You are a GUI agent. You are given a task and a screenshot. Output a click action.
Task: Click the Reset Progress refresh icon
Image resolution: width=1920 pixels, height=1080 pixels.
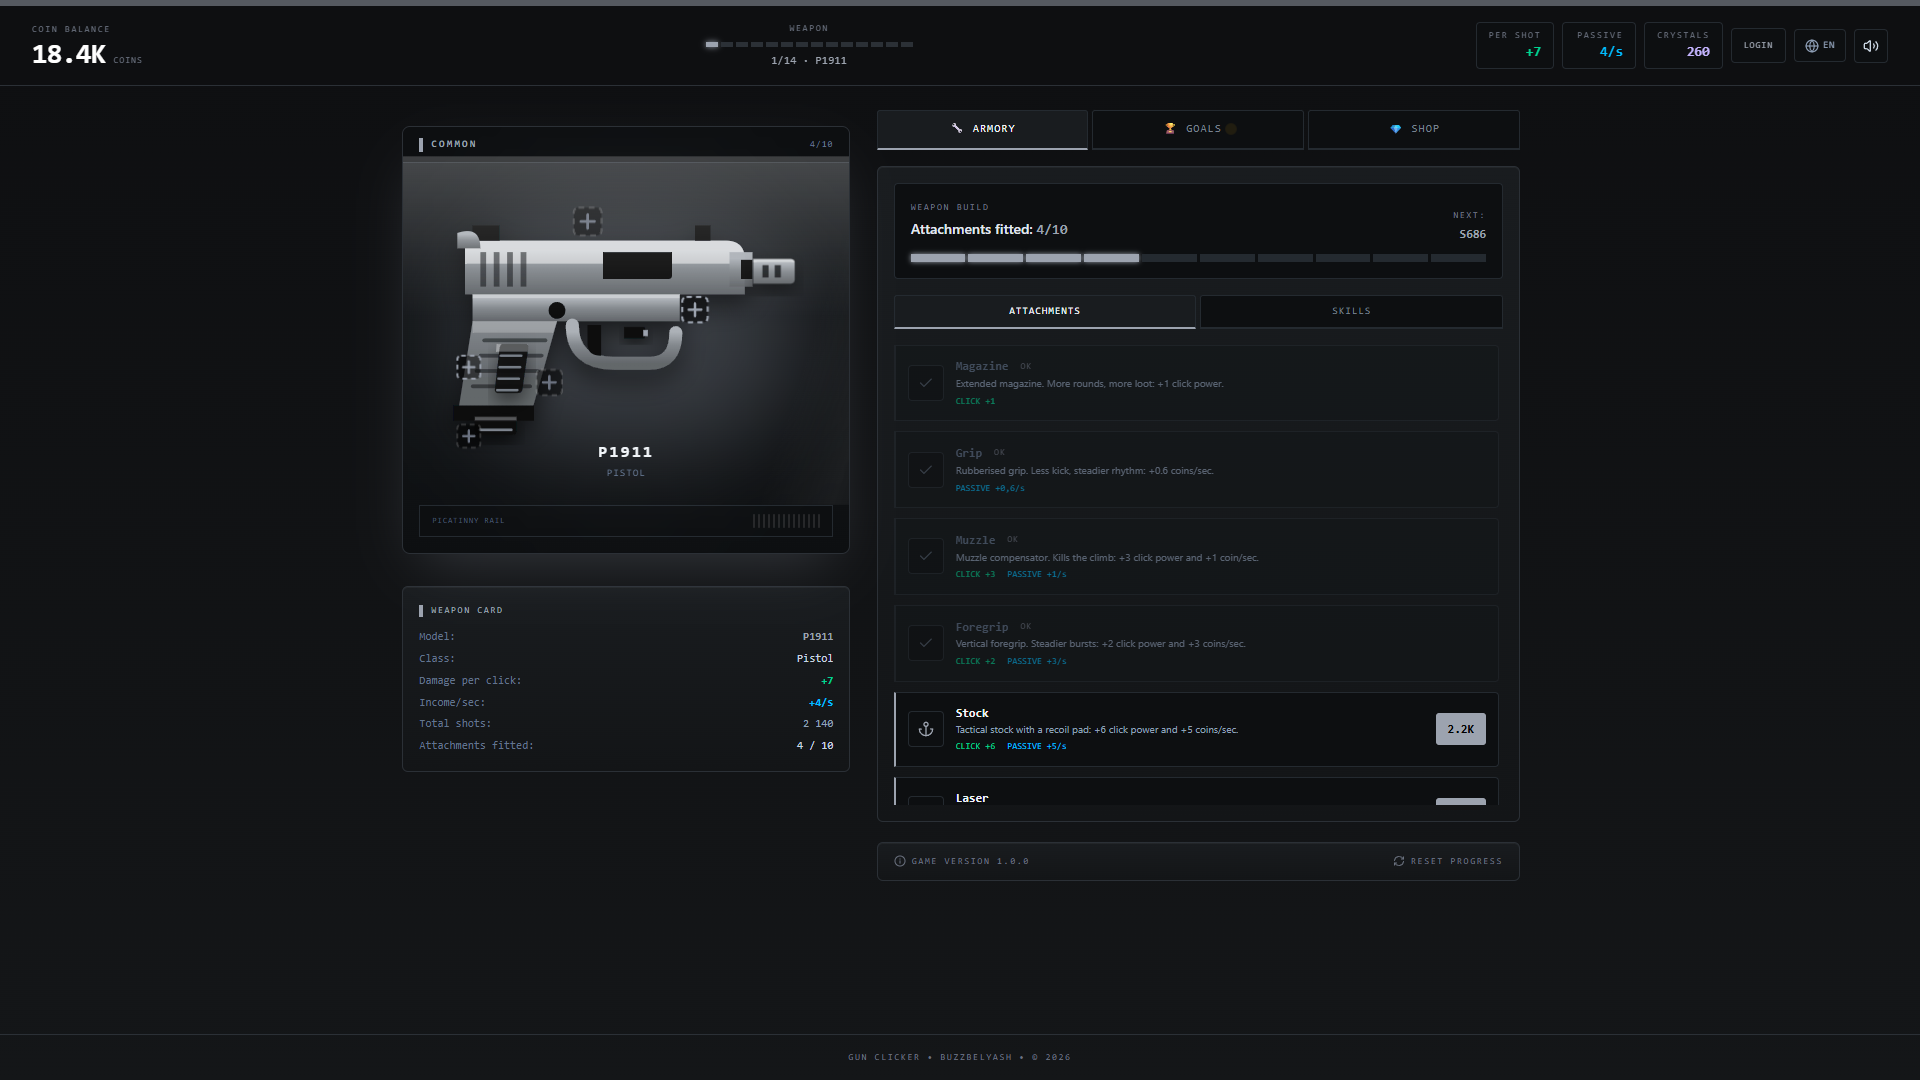(1399, 861)
